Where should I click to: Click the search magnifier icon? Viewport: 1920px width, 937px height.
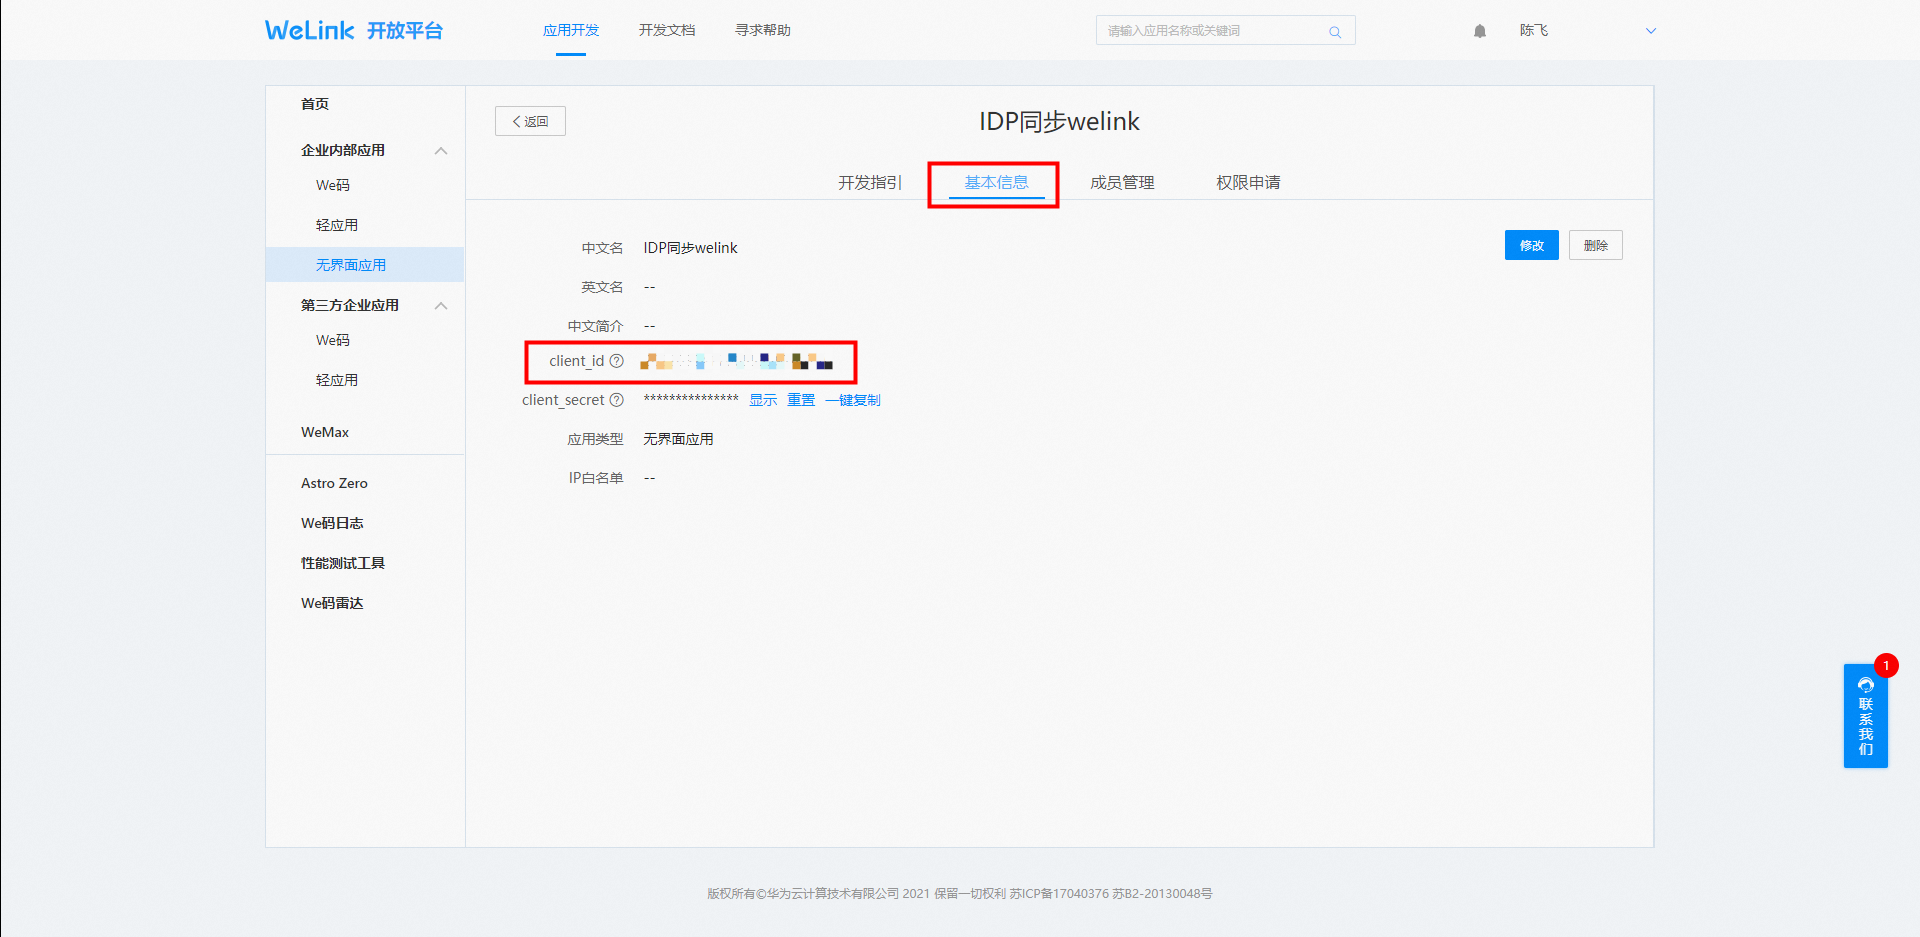(x=1334, y=31)
